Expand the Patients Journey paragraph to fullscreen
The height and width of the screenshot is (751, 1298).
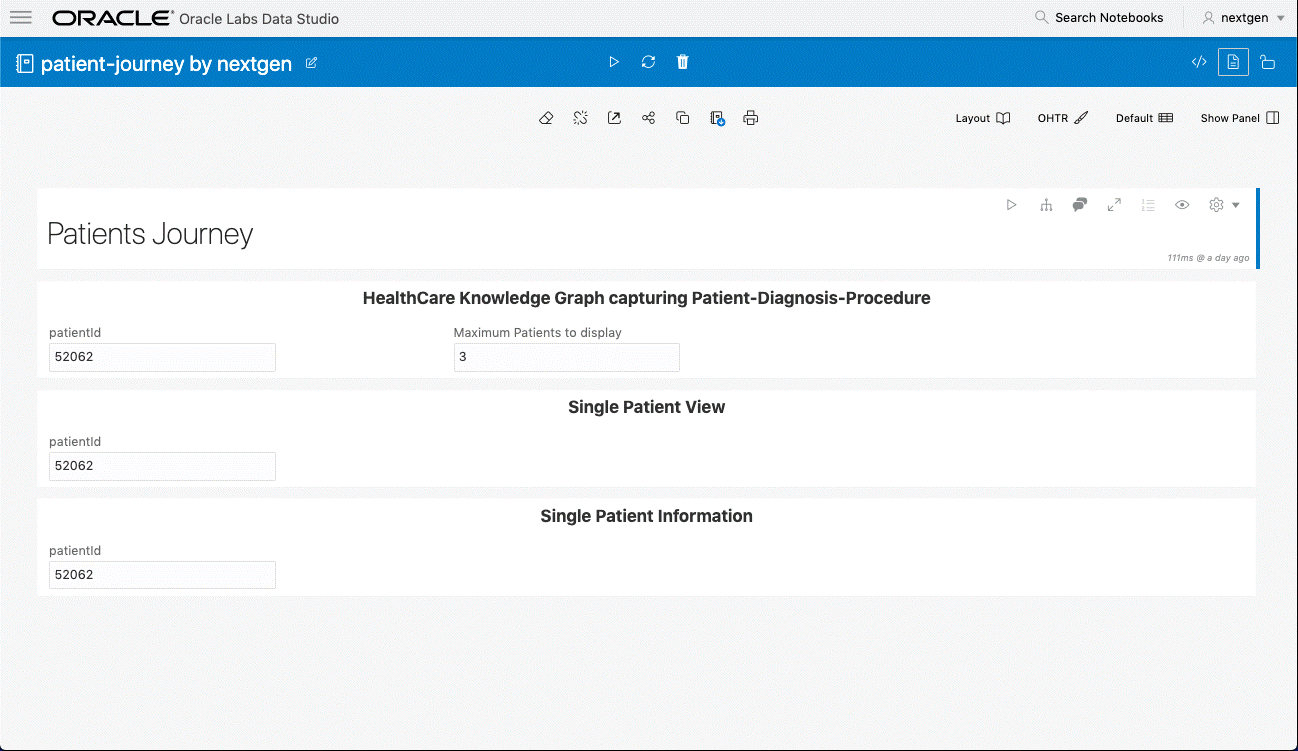click(1114, 205)
